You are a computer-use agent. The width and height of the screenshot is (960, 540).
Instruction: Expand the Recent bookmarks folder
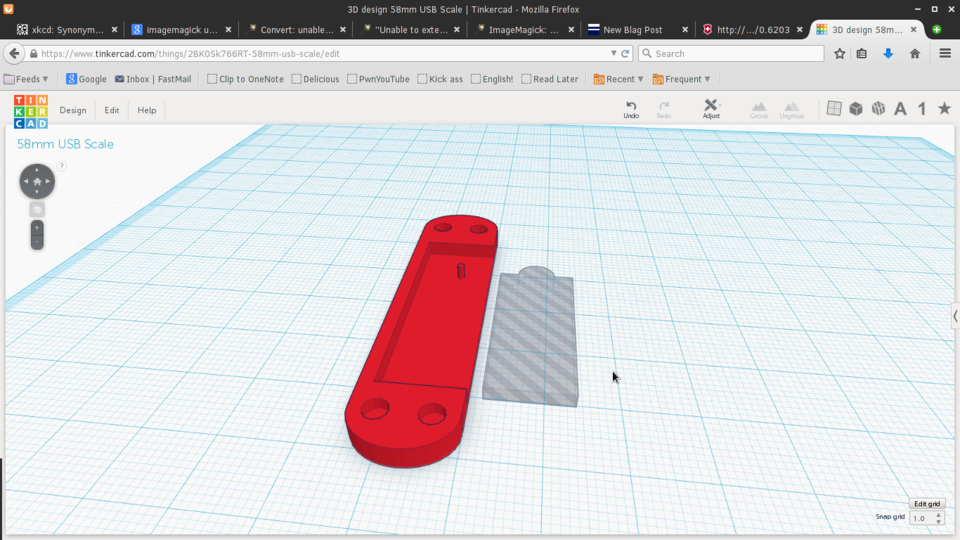coord(618,79)
